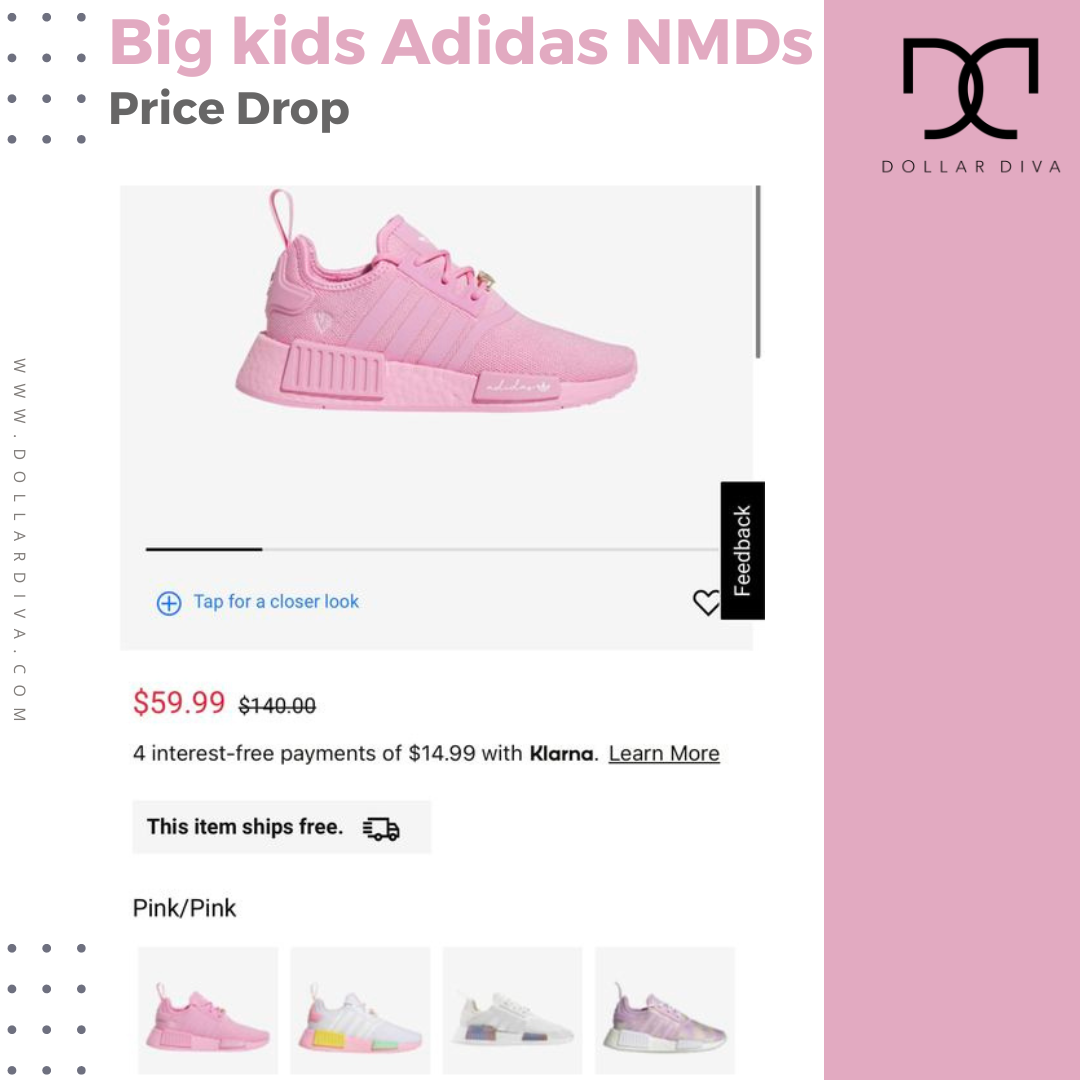Click the vertical scrollbar beside the image
This screenshot has width=1080, height=1080.
[758, 271]
